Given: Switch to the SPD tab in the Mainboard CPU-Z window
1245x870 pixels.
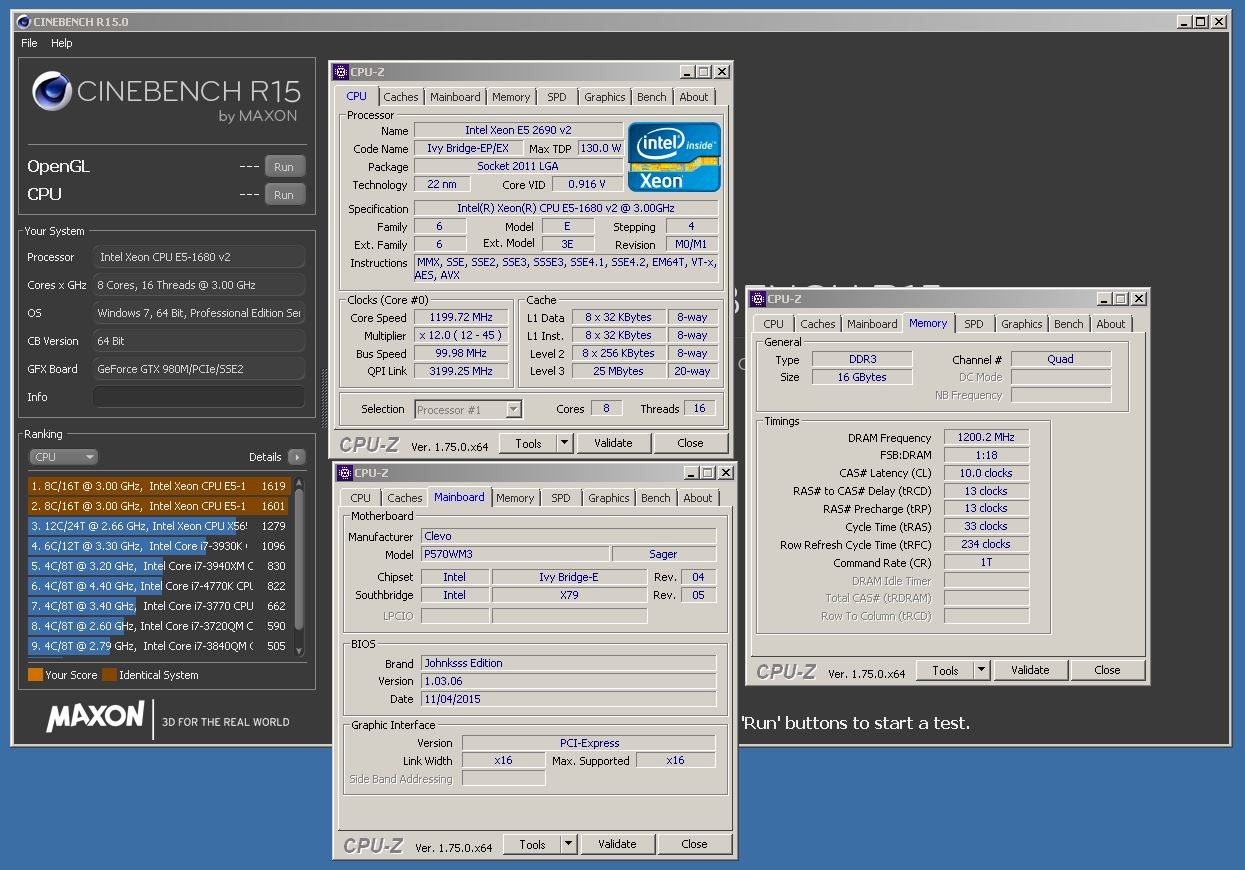Looking at the screenshot, I should pyautogui.click(x=561, y=498).
